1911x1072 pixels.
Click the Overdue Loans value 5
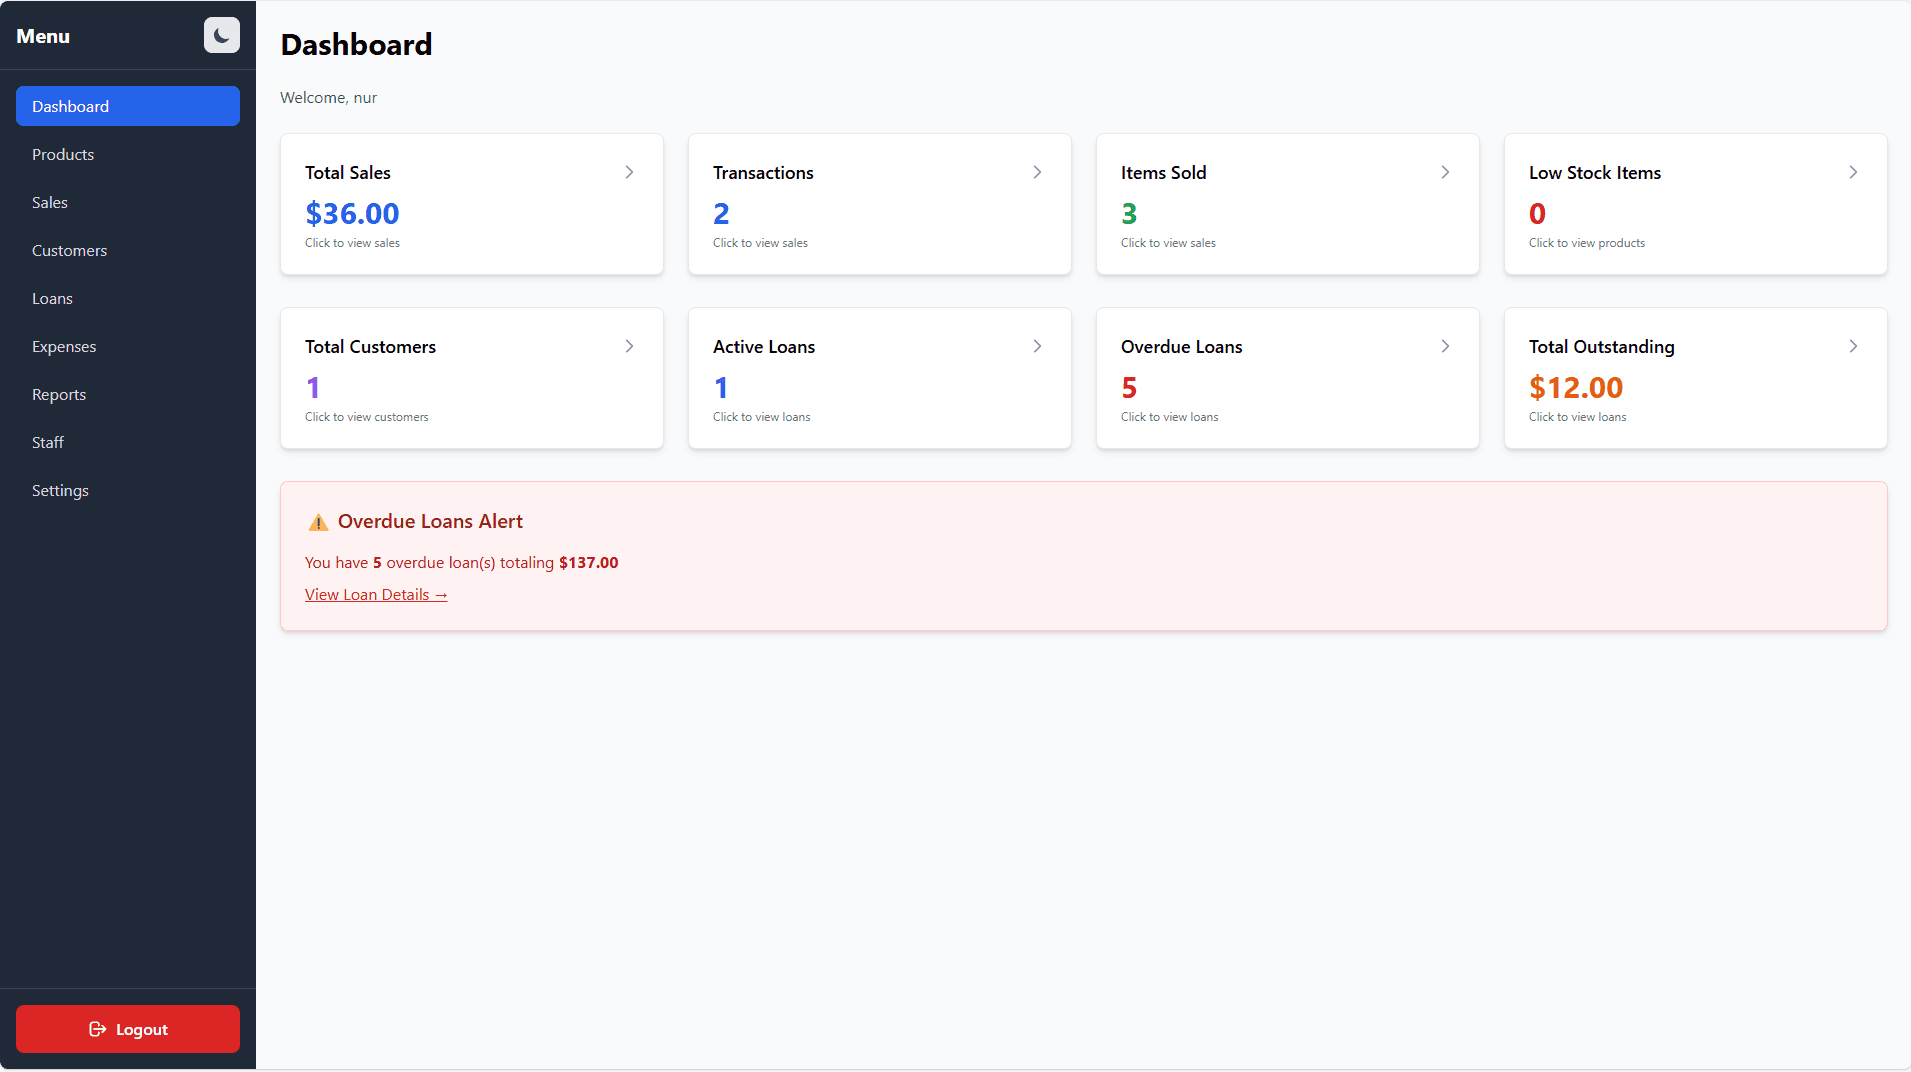(1129, 387)
